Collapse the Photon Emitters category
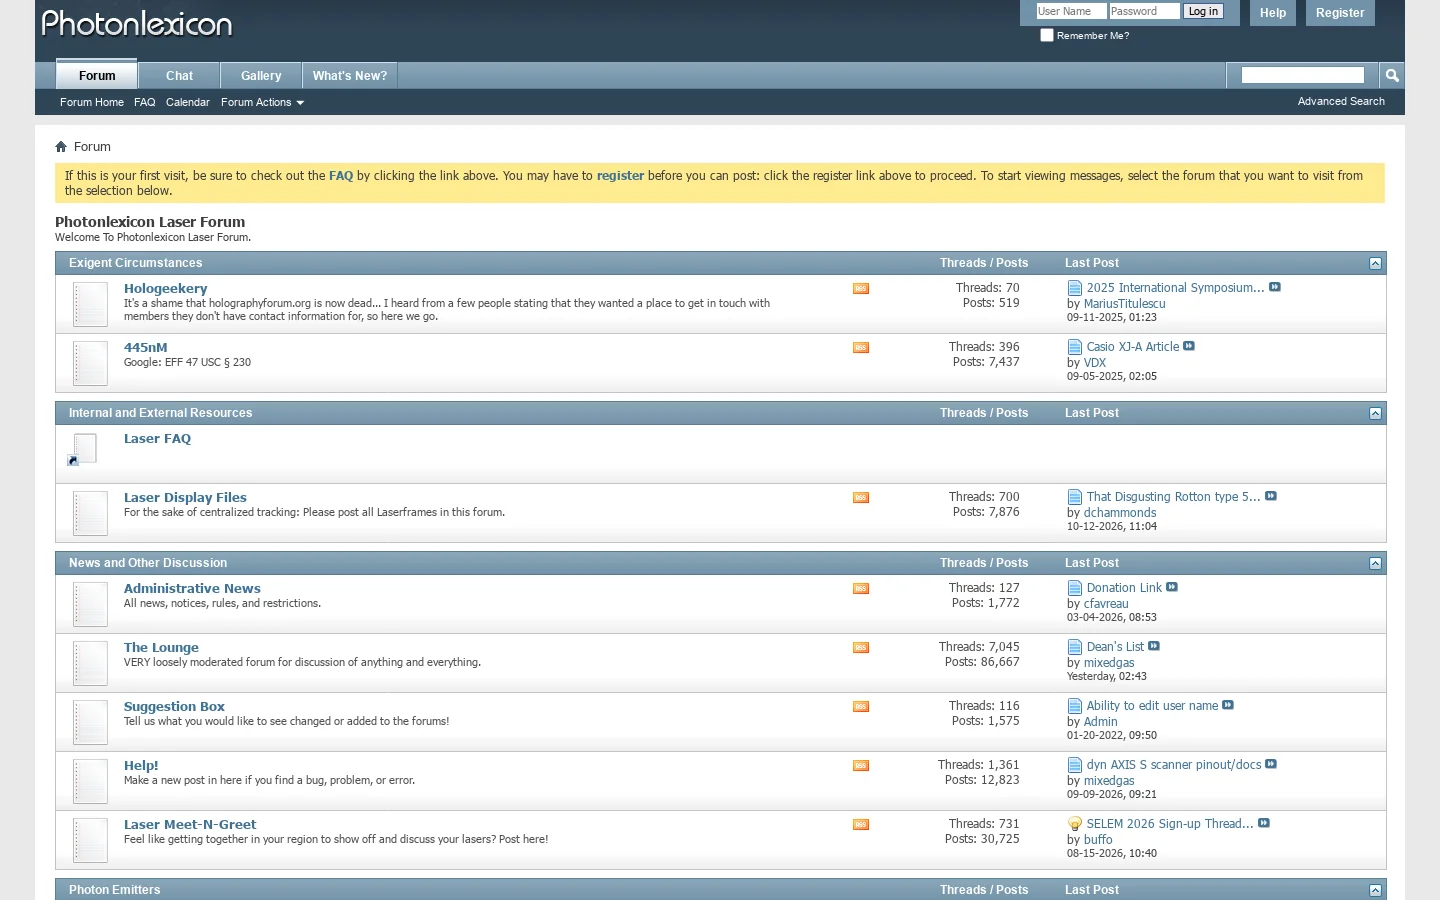This screenshot has width=1440, height=900. (1375, 890)
